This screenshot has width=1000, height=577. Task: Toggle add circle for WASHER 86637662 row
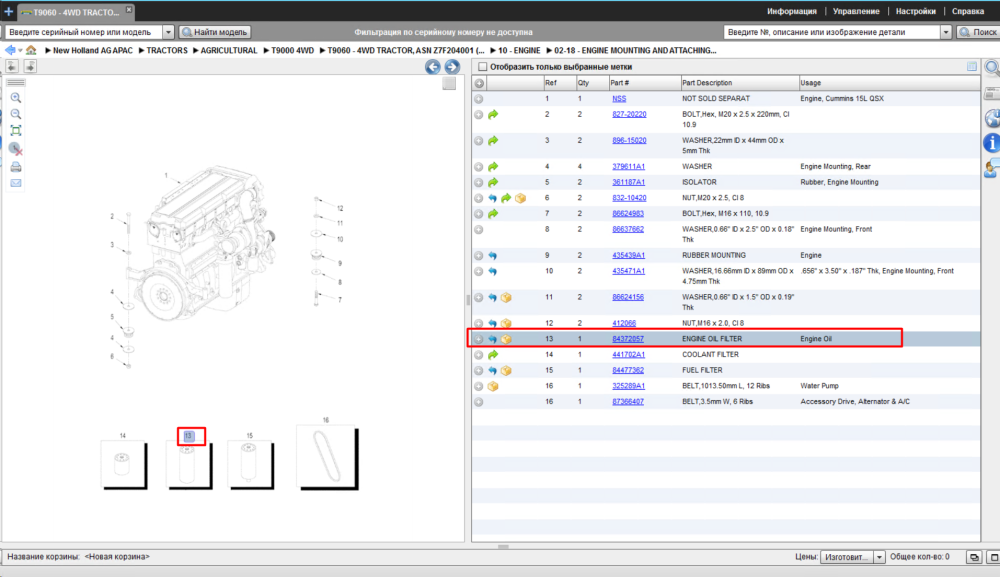coord(479,230)
